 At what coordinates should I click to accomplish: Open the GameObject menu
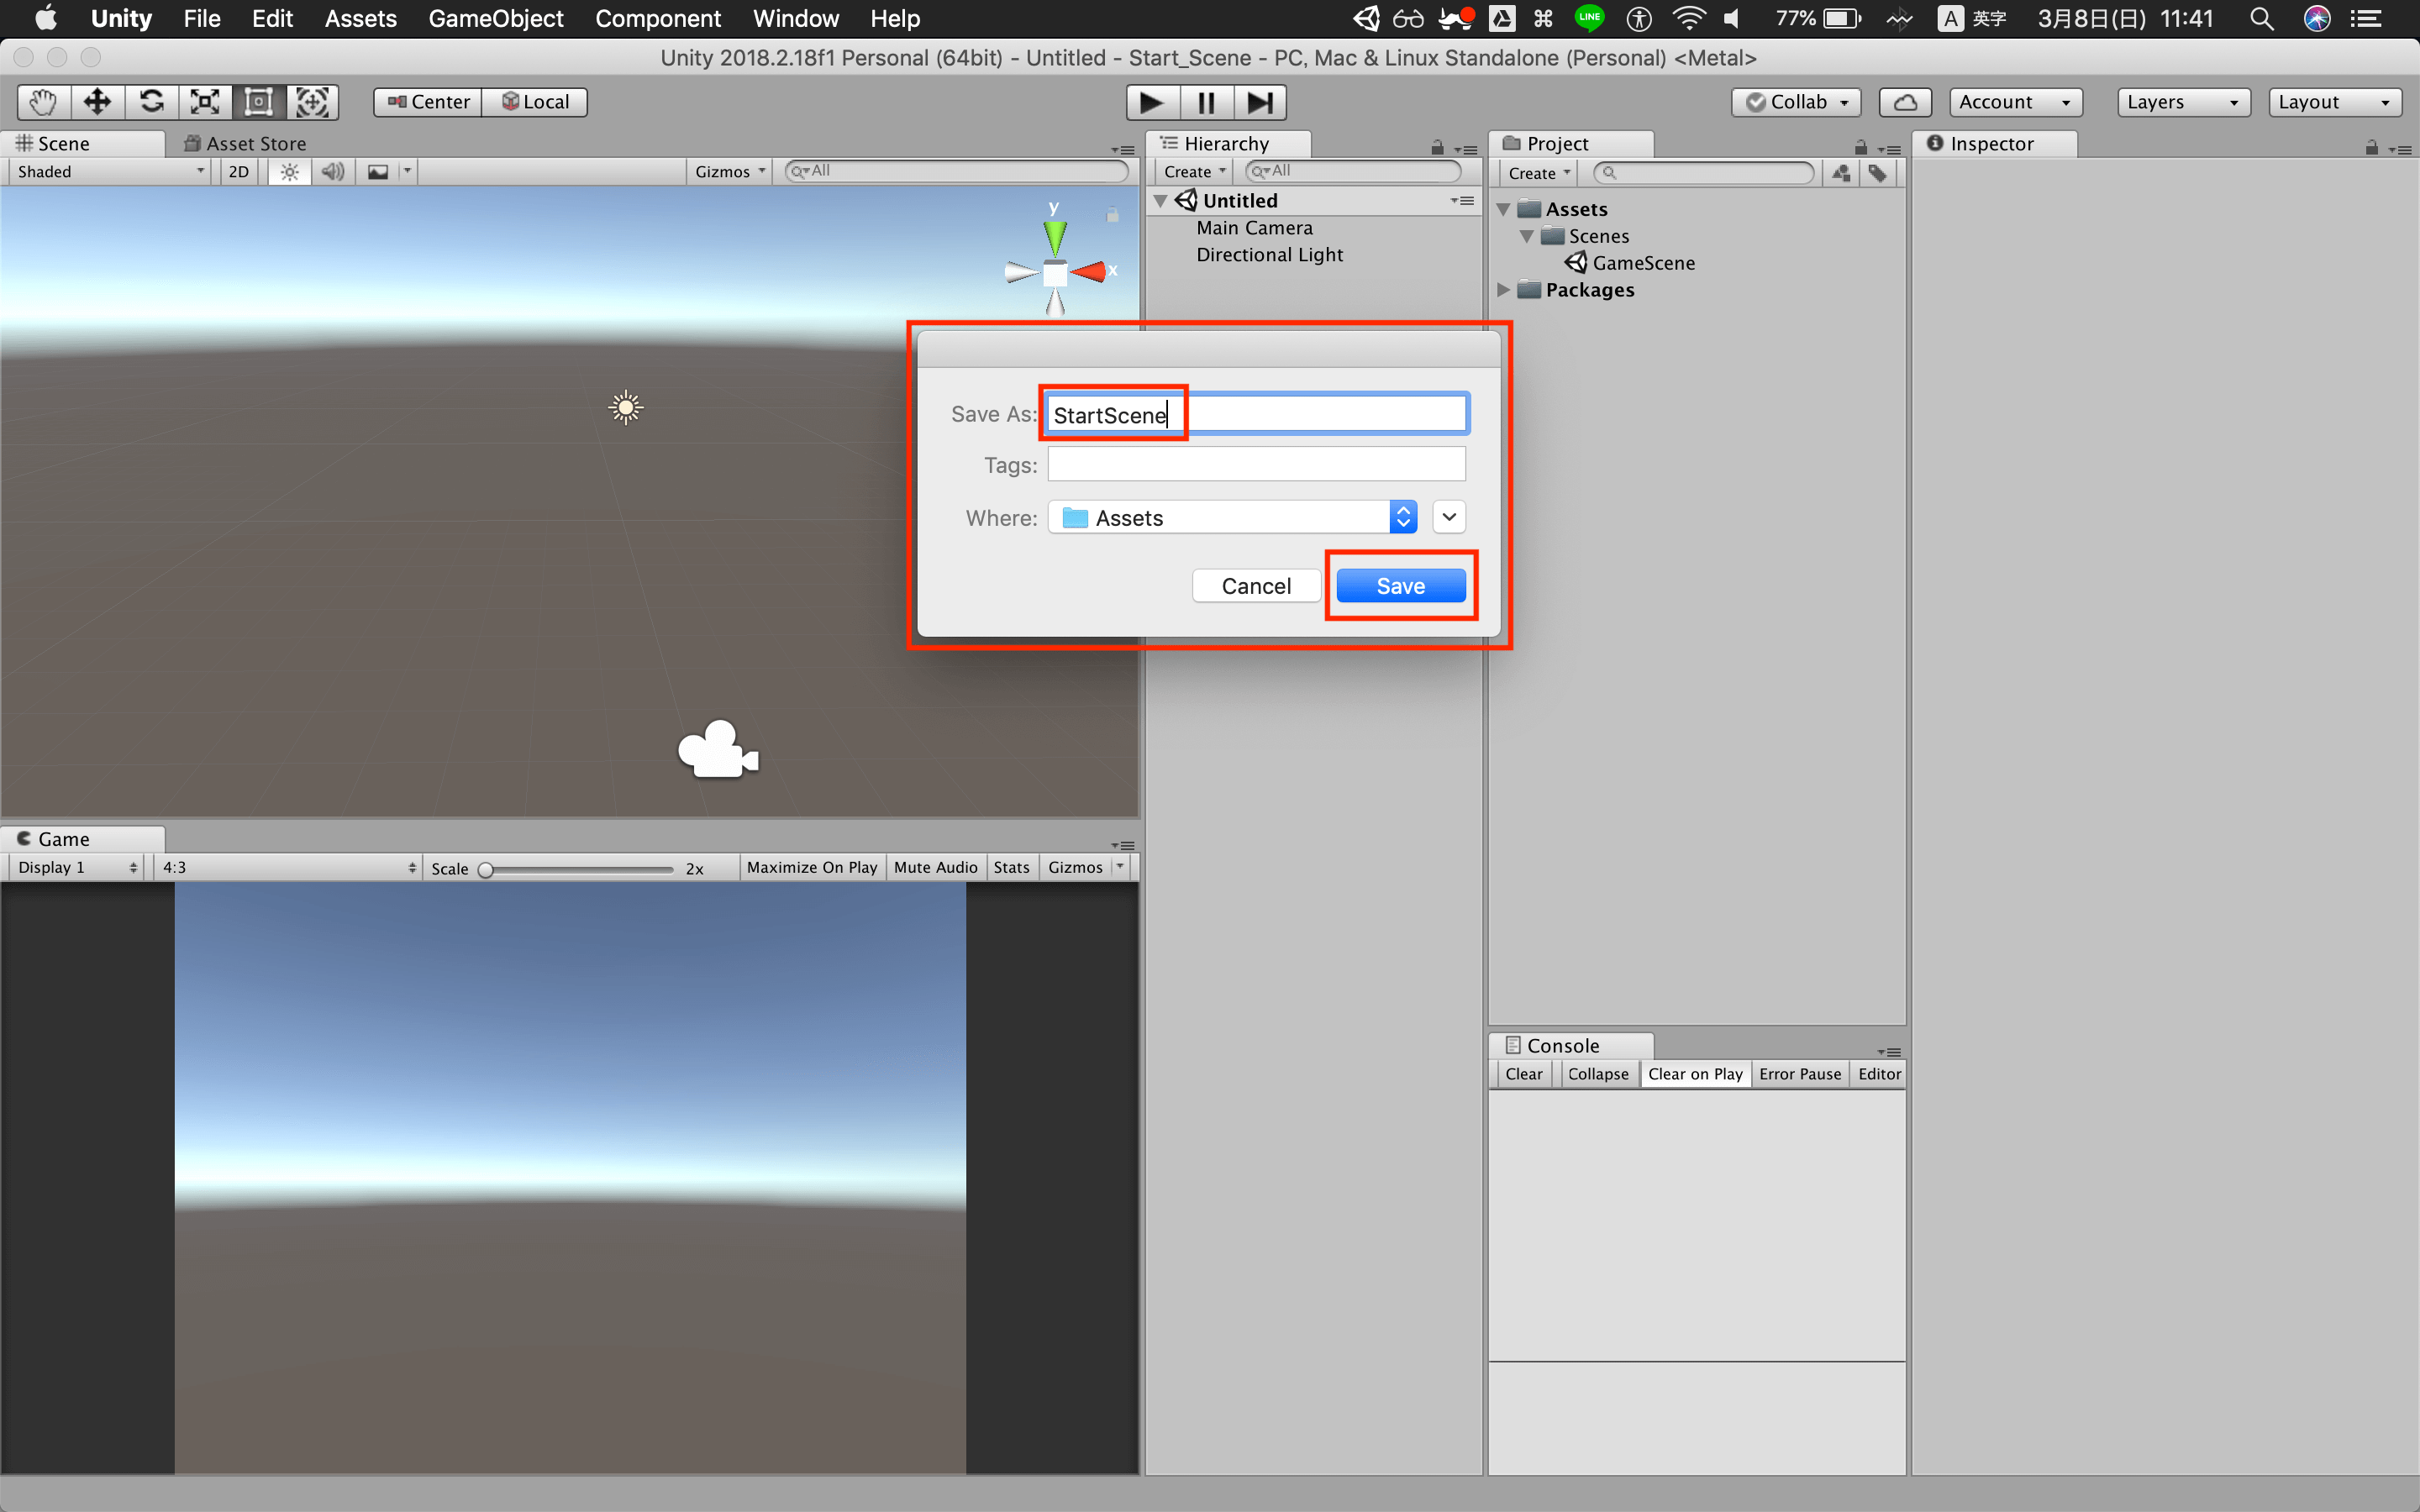(x=493, y=19)
